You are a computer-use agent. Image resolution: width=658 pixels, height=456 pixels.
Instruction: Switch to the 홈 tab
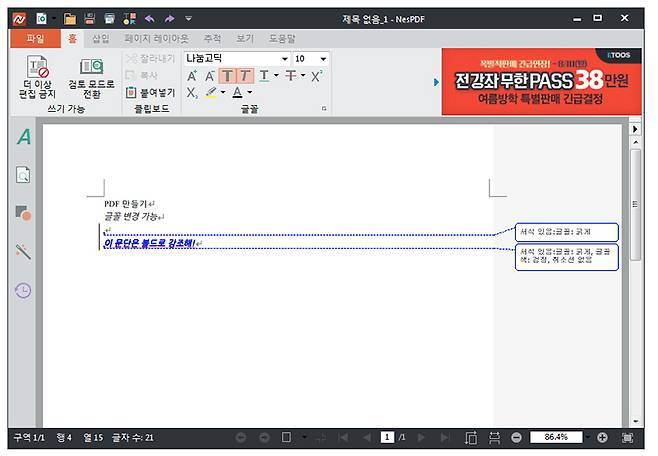click(x=72, y=39)
